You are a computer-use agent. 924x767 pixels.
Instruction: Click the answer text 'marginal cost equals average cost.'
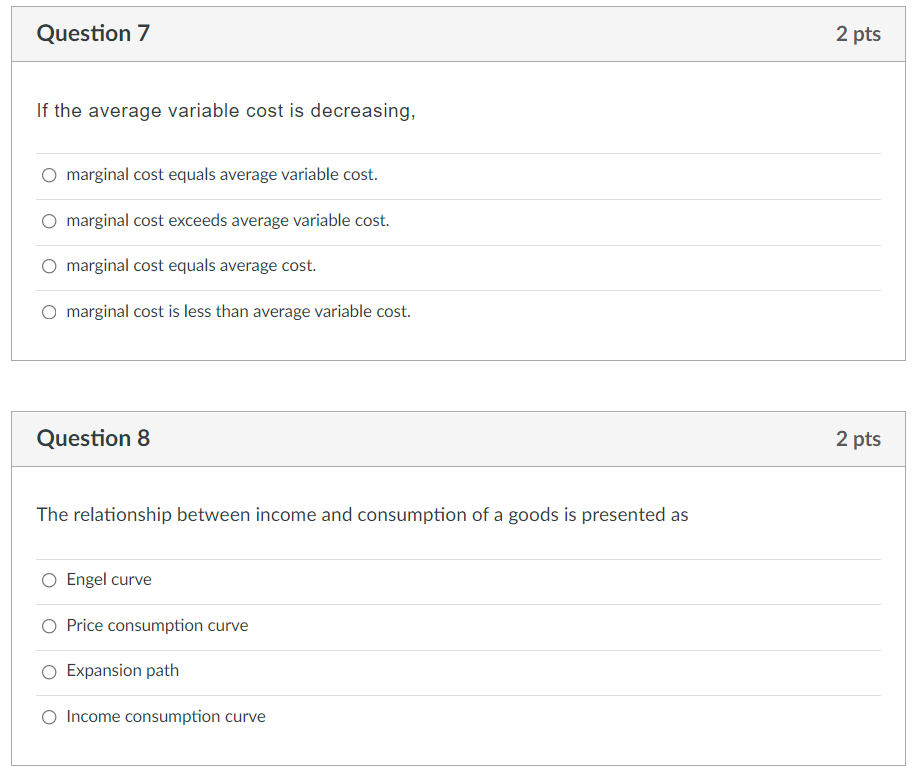click(189, 266)
